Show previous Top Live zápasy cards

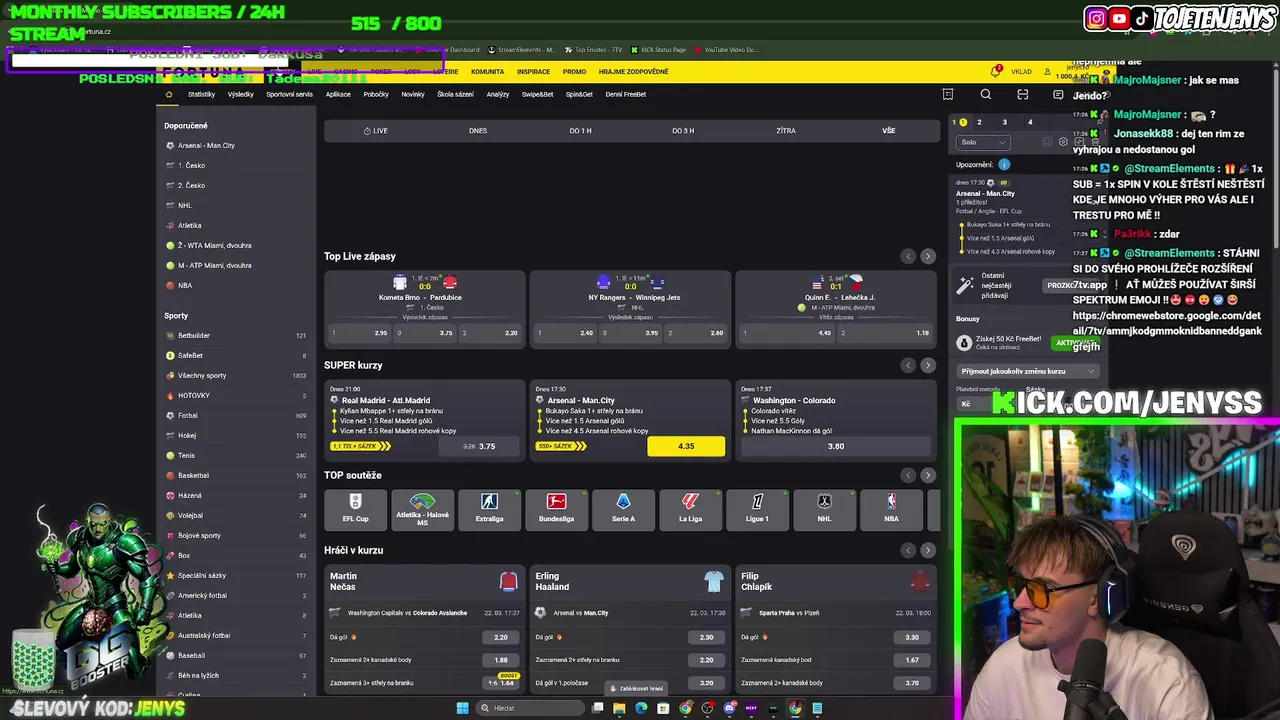908,256
